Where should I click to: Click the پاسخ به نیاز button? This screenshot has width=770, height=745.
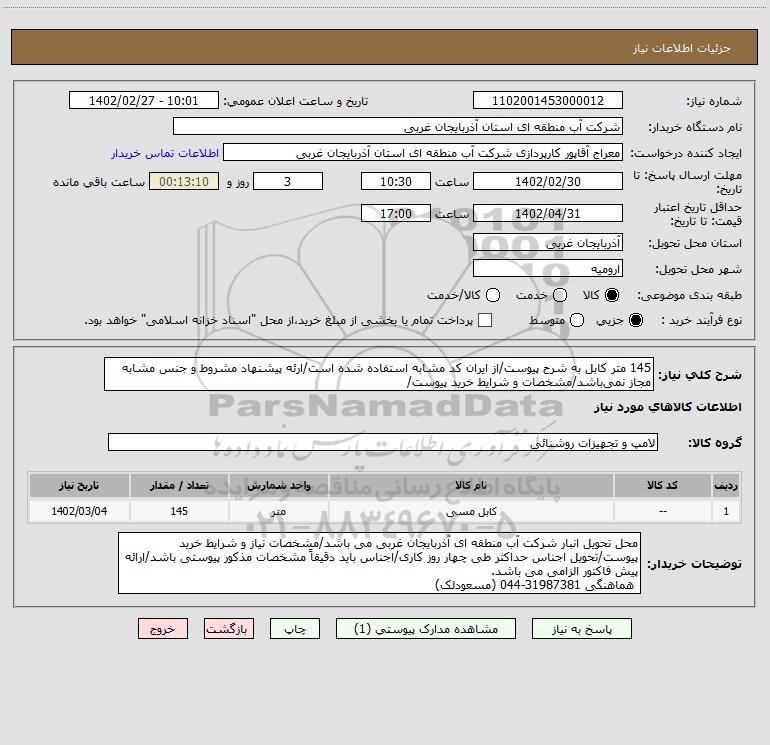tap(581, 629)
